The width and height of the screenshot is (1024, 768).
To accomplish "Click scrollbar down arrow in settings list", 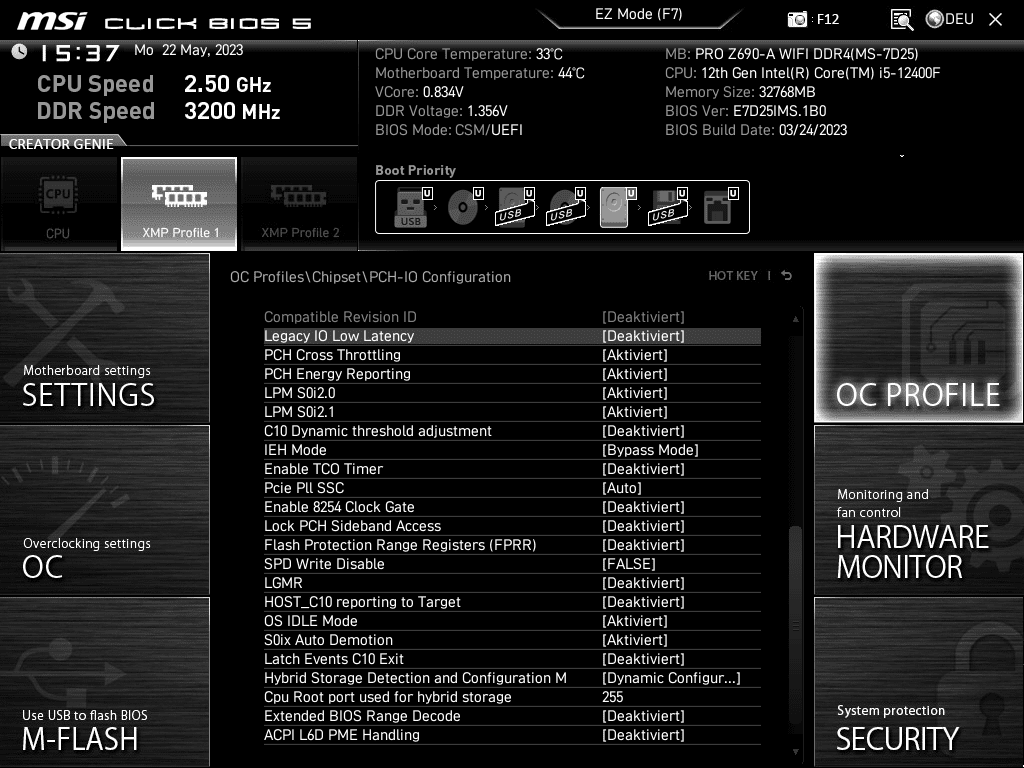I will [x=795, y=752].
